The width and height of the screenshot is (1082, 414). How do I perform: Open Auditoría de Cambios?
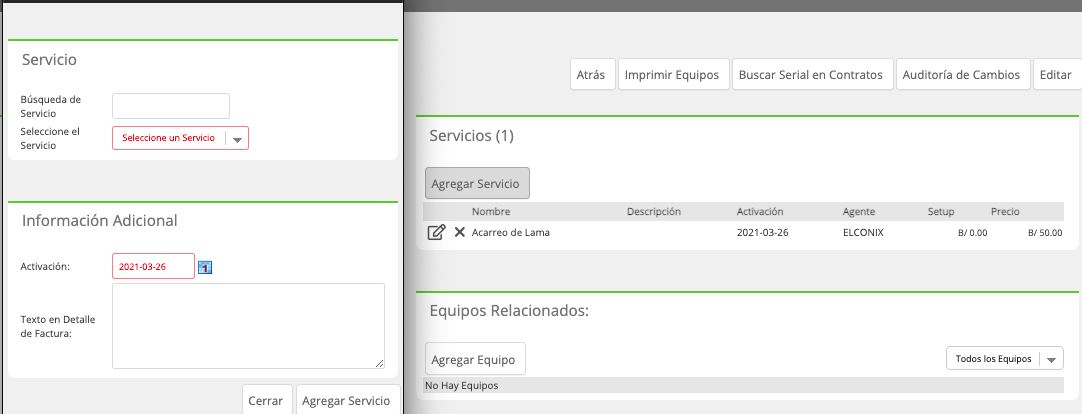coord(961,75)
